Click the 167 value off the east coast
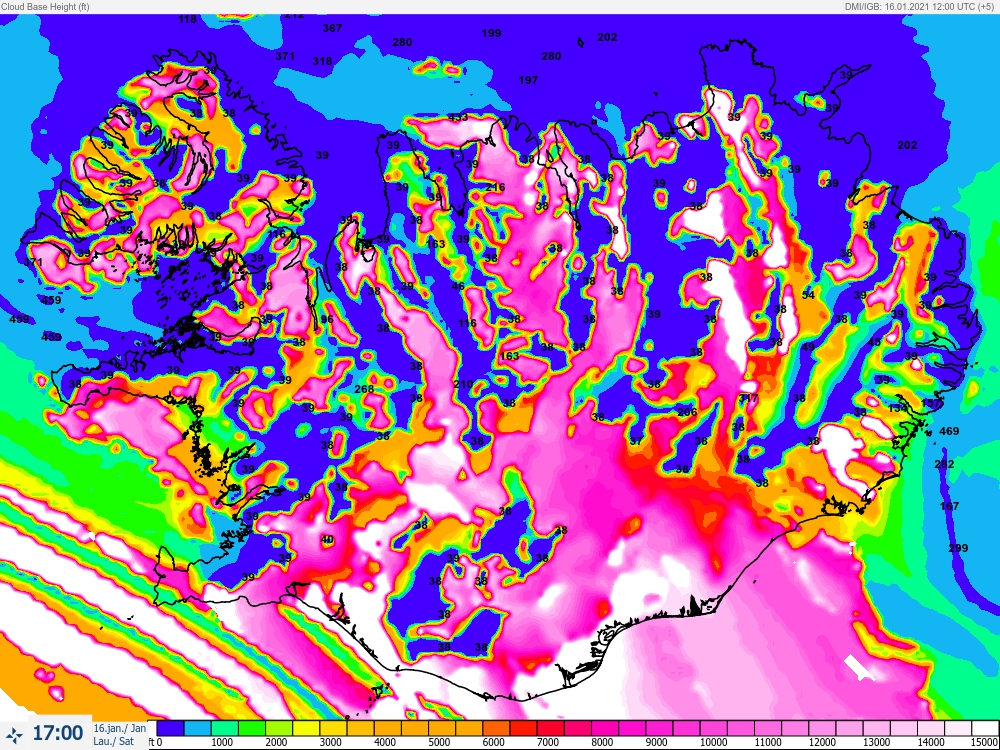Image resolution: width=1000 pixels, height=750 pixels. coord(949,506)
